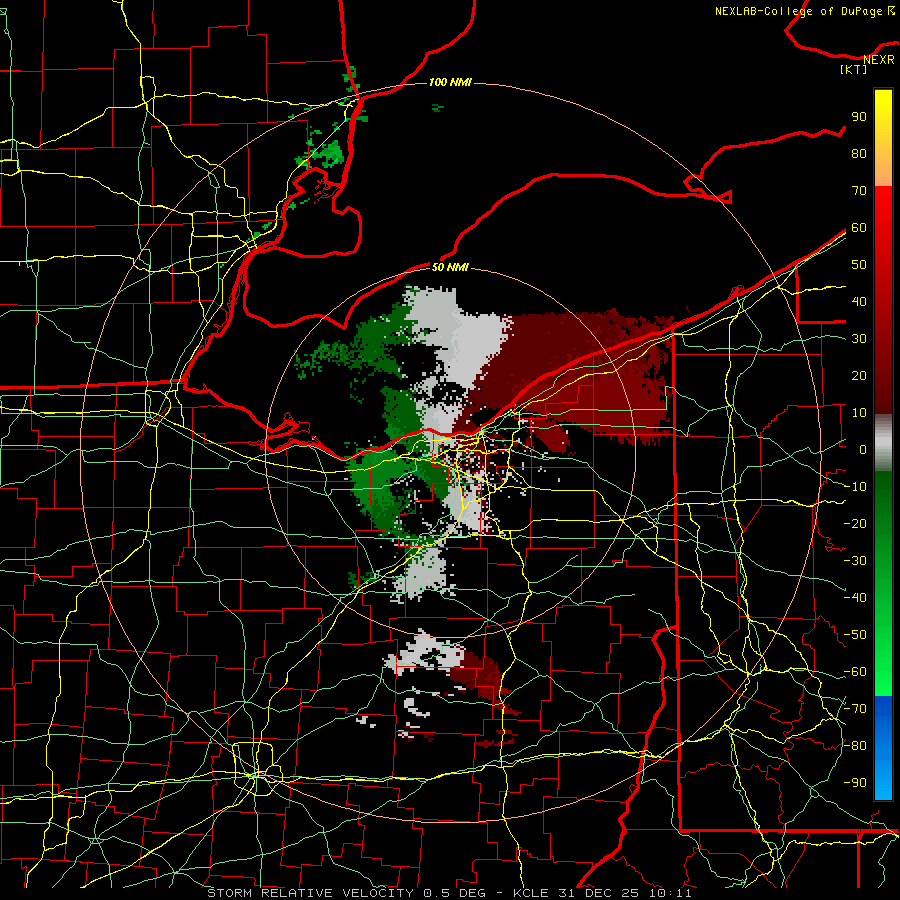Click the 20 value on velocity scale
900x900 pixels.
coord(859,376)
